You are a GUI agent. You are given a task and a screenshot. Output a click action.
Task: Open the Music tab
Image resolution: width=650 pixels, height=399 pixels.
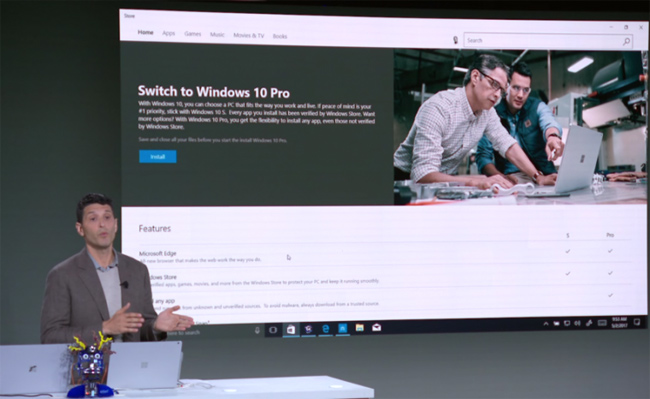point(217,34)
